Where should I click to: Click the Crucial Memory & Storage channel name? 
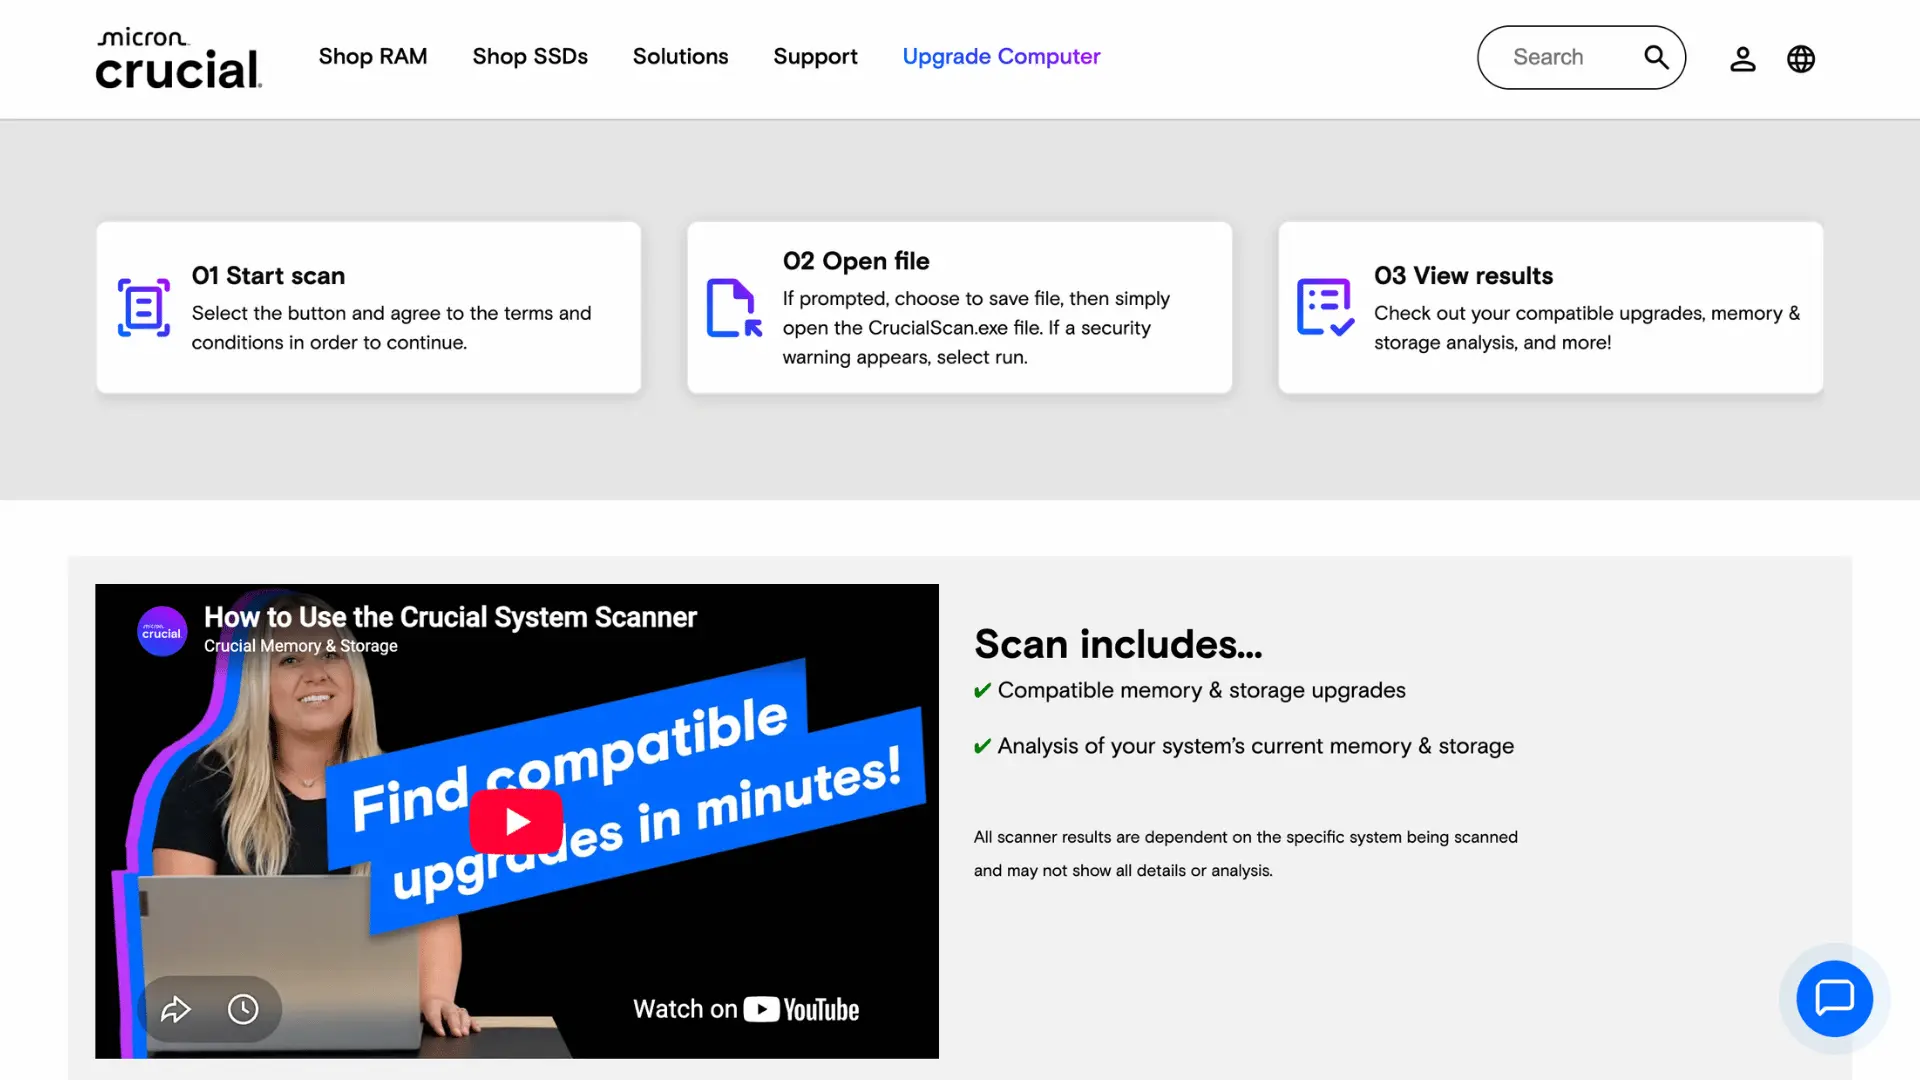[301, 646]
